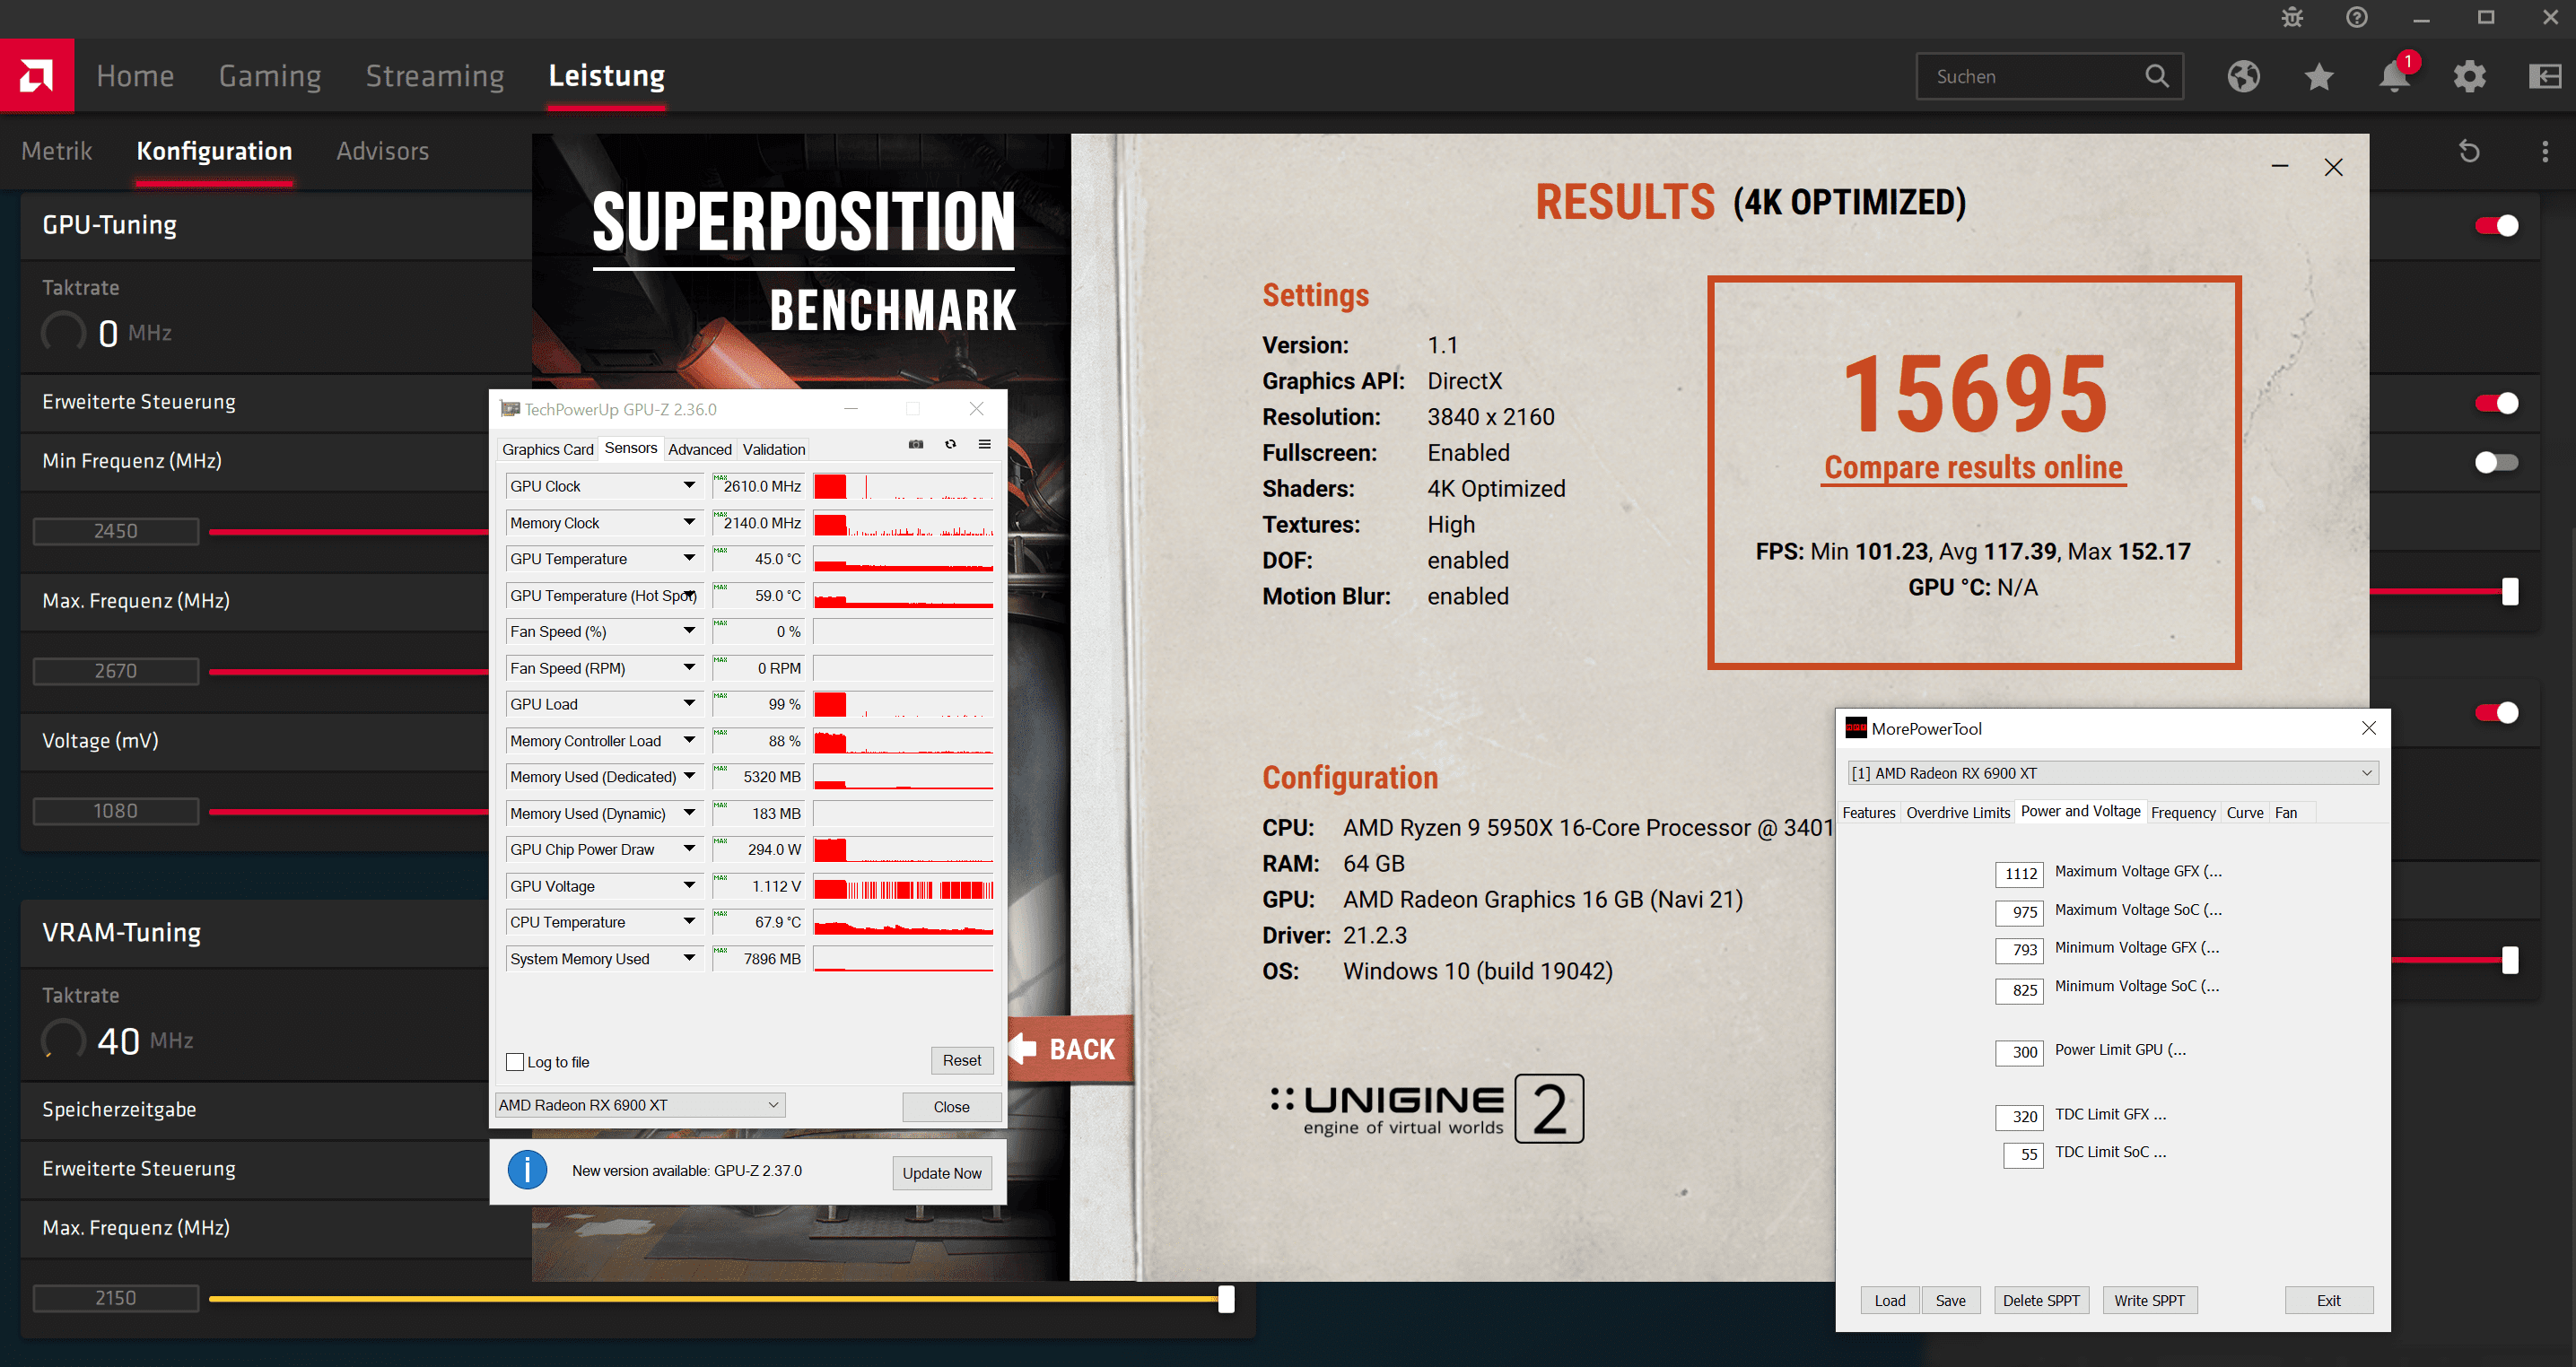
Task: Click the Min Frequenz red slider track
Action: (x=349, y=532)
